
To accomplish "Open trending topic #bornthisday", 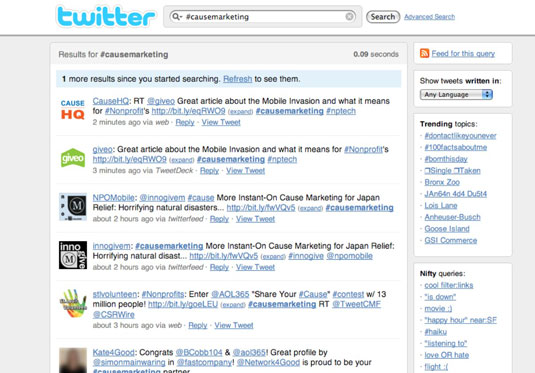I will tap(446, 159).
